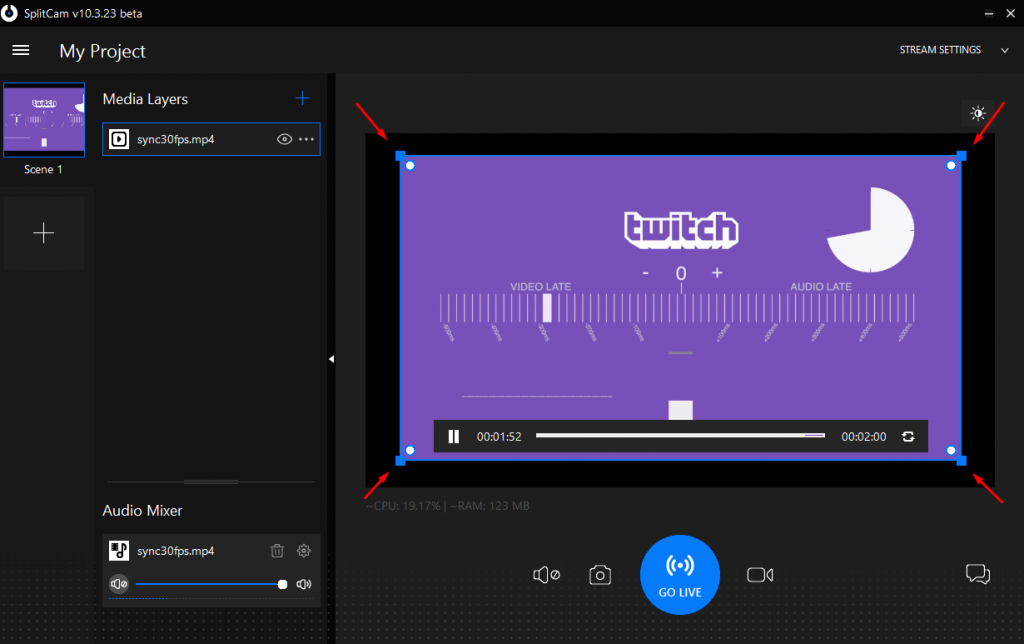This screenshot has height=644, width=1024.
Task: Click the Media Layers heading
Action: [145, 99]
